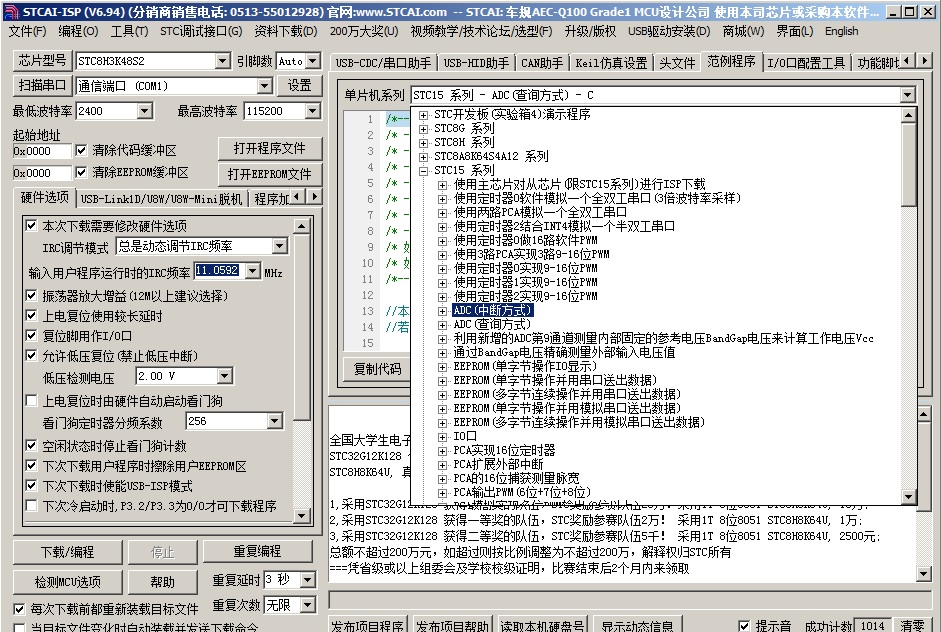Switch to USB-CDC/串口助手 tab
This screenshot has height=632, width=941.
(383, 63)
